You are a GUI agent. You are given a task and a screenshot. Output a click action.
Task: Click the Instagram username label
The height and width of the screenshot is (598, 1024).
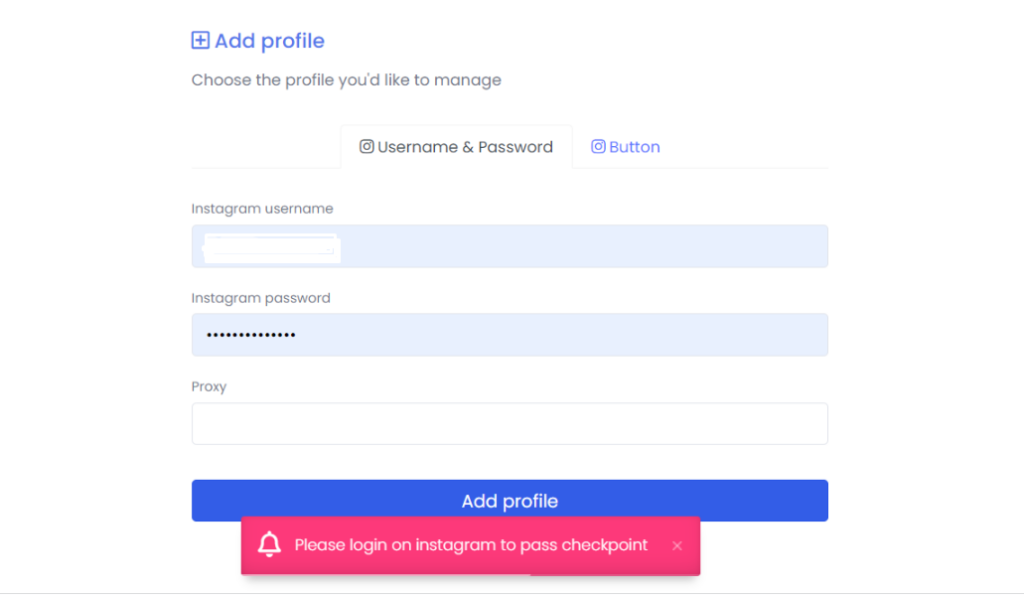coord(262,208)
